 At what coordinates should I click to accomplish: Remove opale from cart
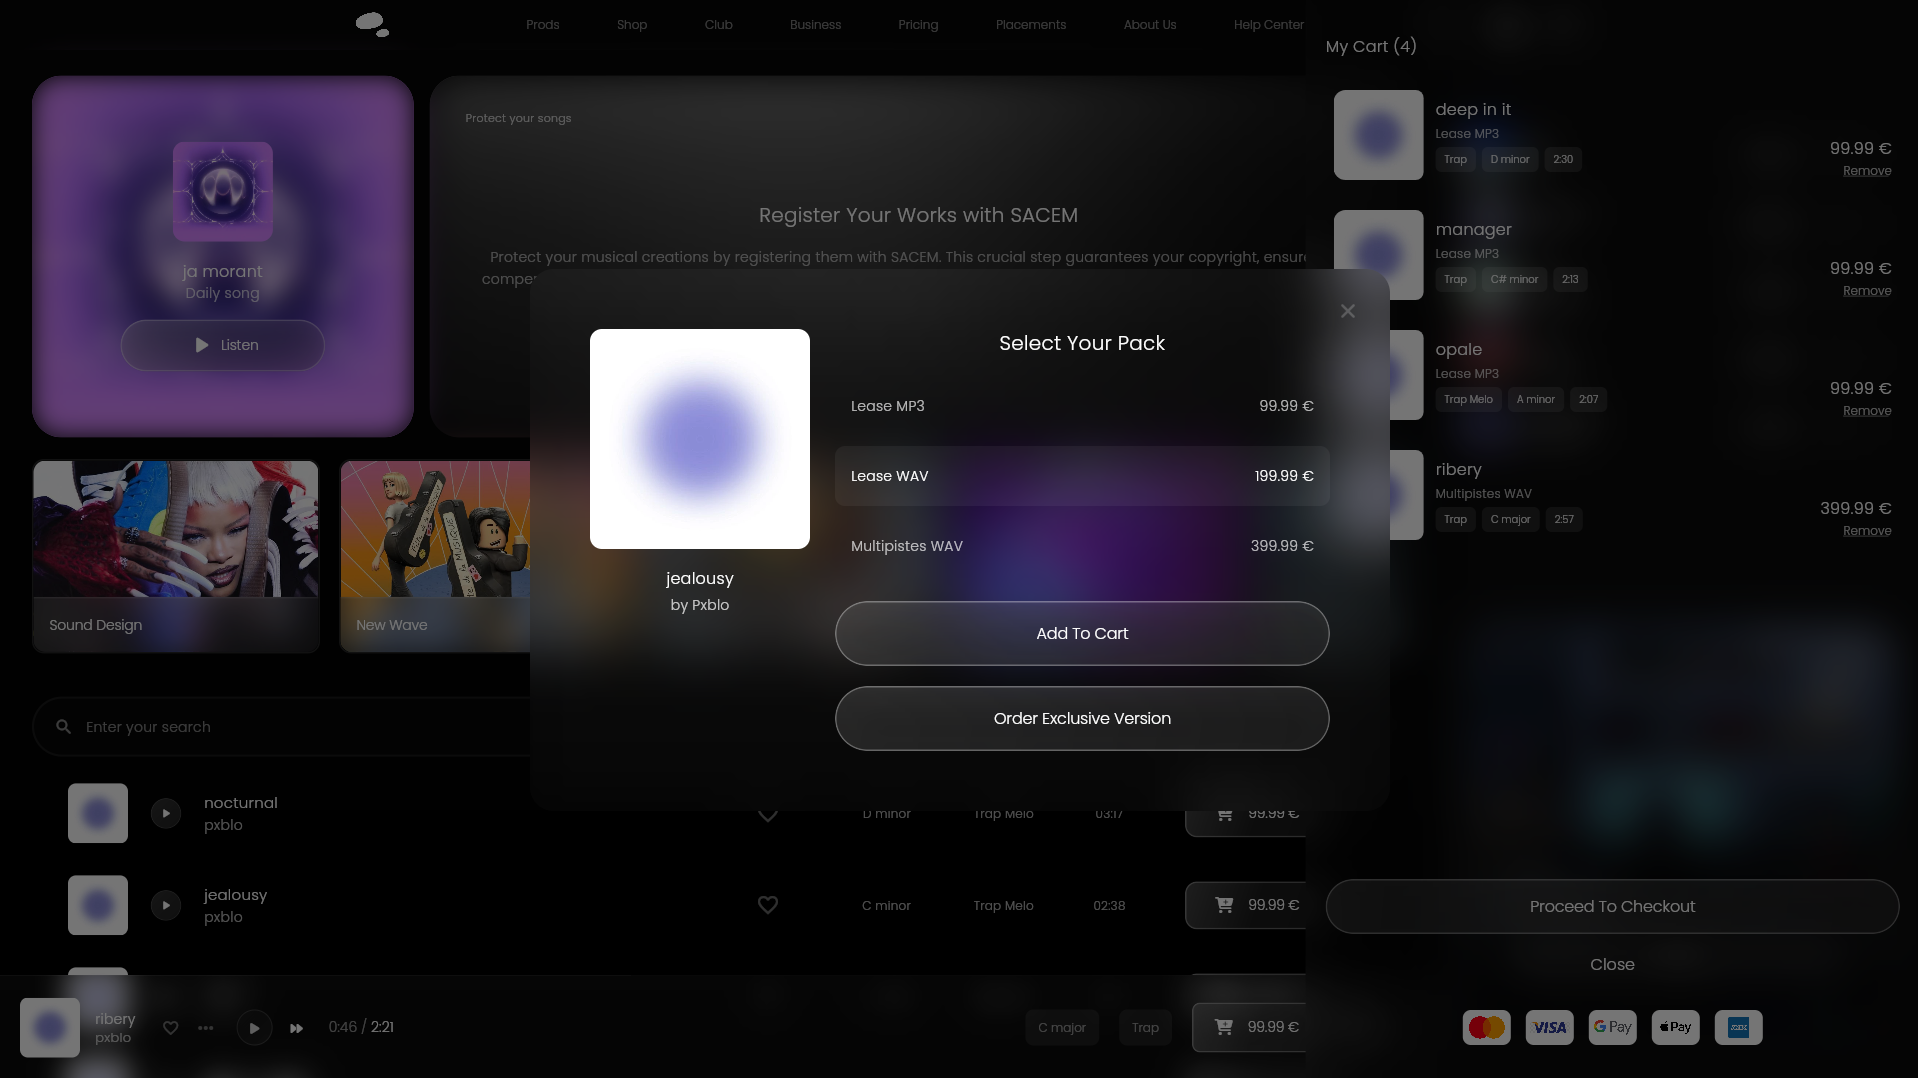1867,411
